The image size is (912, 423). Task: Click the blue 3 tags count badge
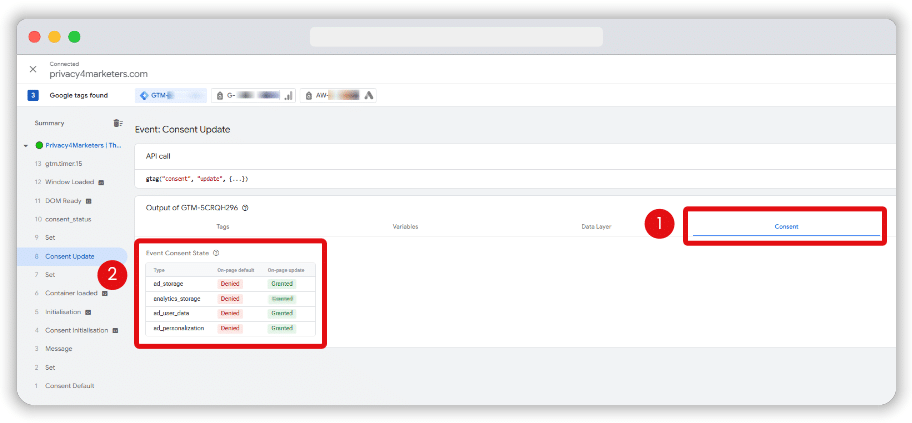33,95
